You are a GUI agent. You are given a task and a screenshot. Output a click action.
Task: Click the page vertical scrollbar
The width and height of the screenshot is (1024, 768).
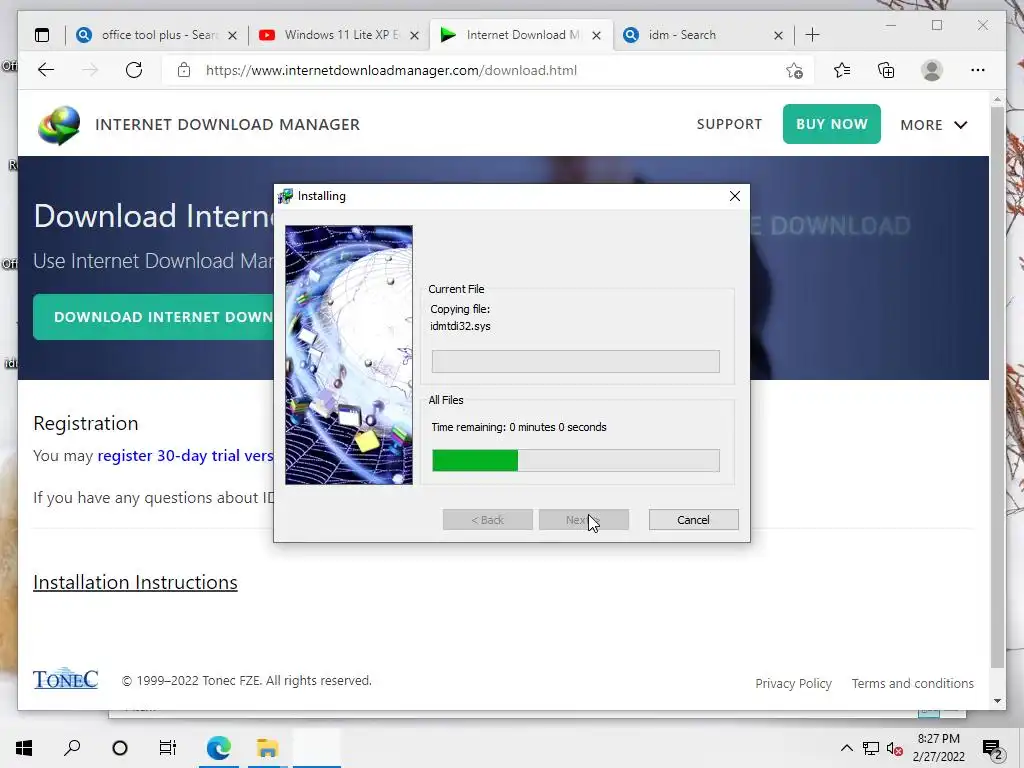pyautogui.click(x=997, y=385)
